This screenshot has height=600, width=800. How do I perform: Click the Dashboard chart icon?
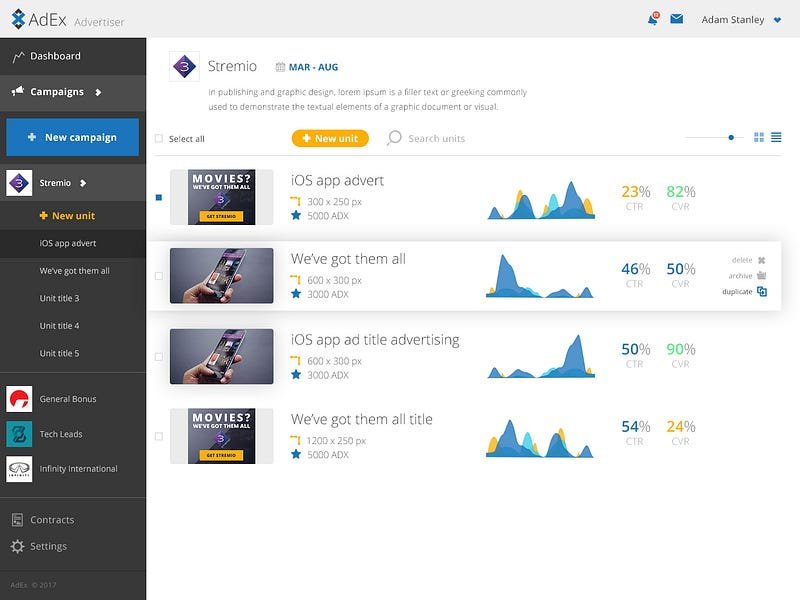(x=18, y=56)
